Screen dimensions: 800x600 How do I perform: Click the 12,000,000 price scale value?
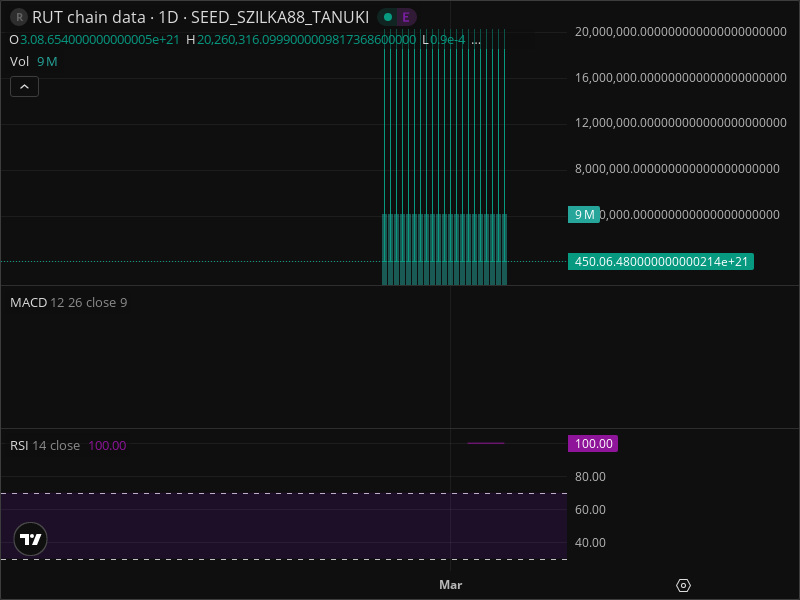[x=681, y=122]
